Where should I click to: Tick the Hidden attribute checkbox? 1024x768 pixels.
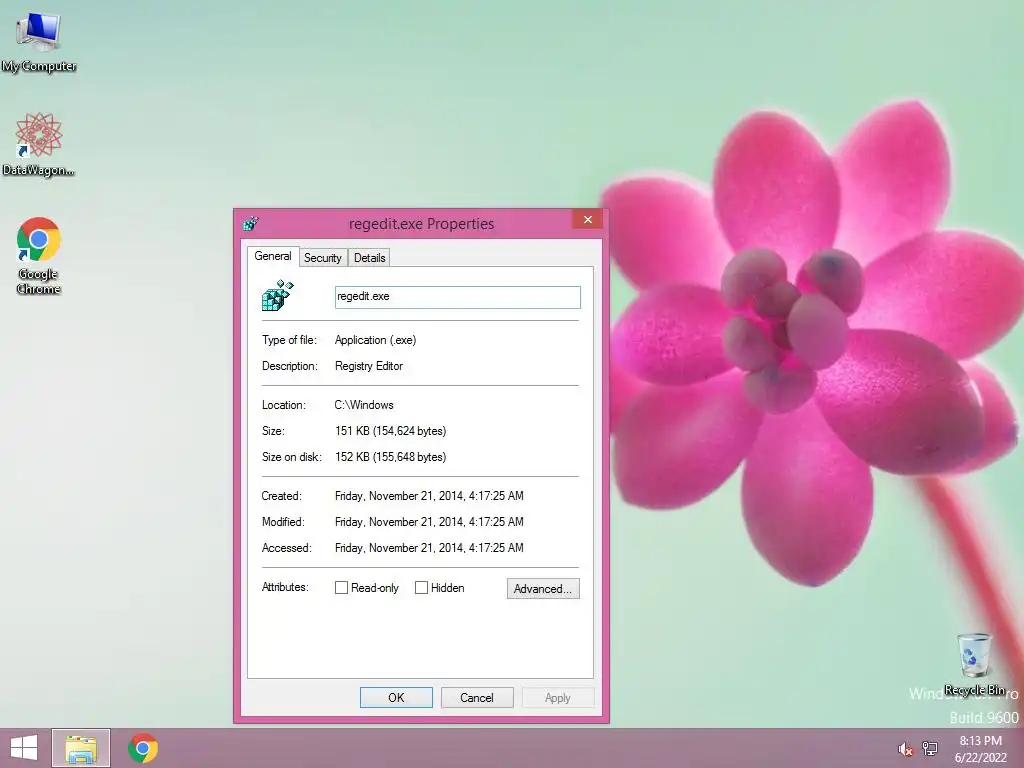pos(421,588)
